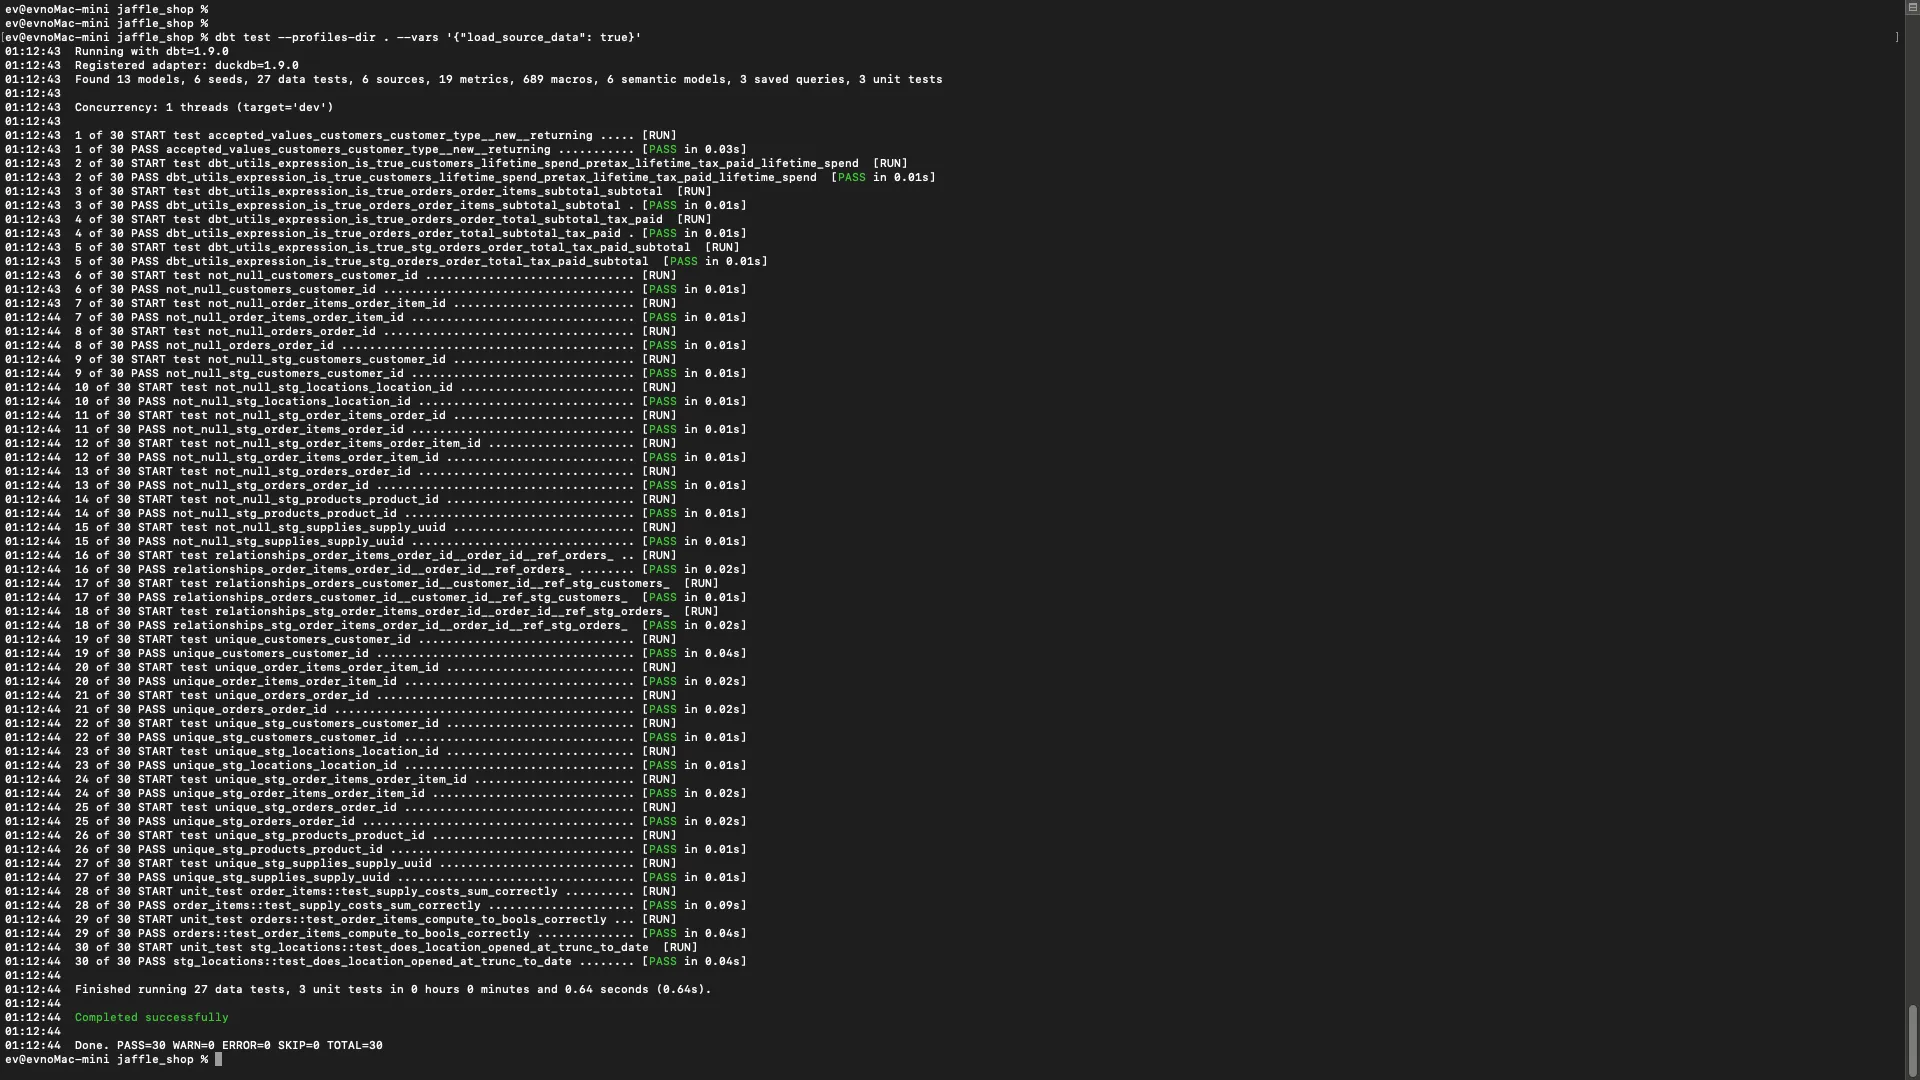1920x1080 pixels.
Task: Click '15 of 30 START test not_null_stg_supplies_supply_uuid' line
Action: [376, 527]
